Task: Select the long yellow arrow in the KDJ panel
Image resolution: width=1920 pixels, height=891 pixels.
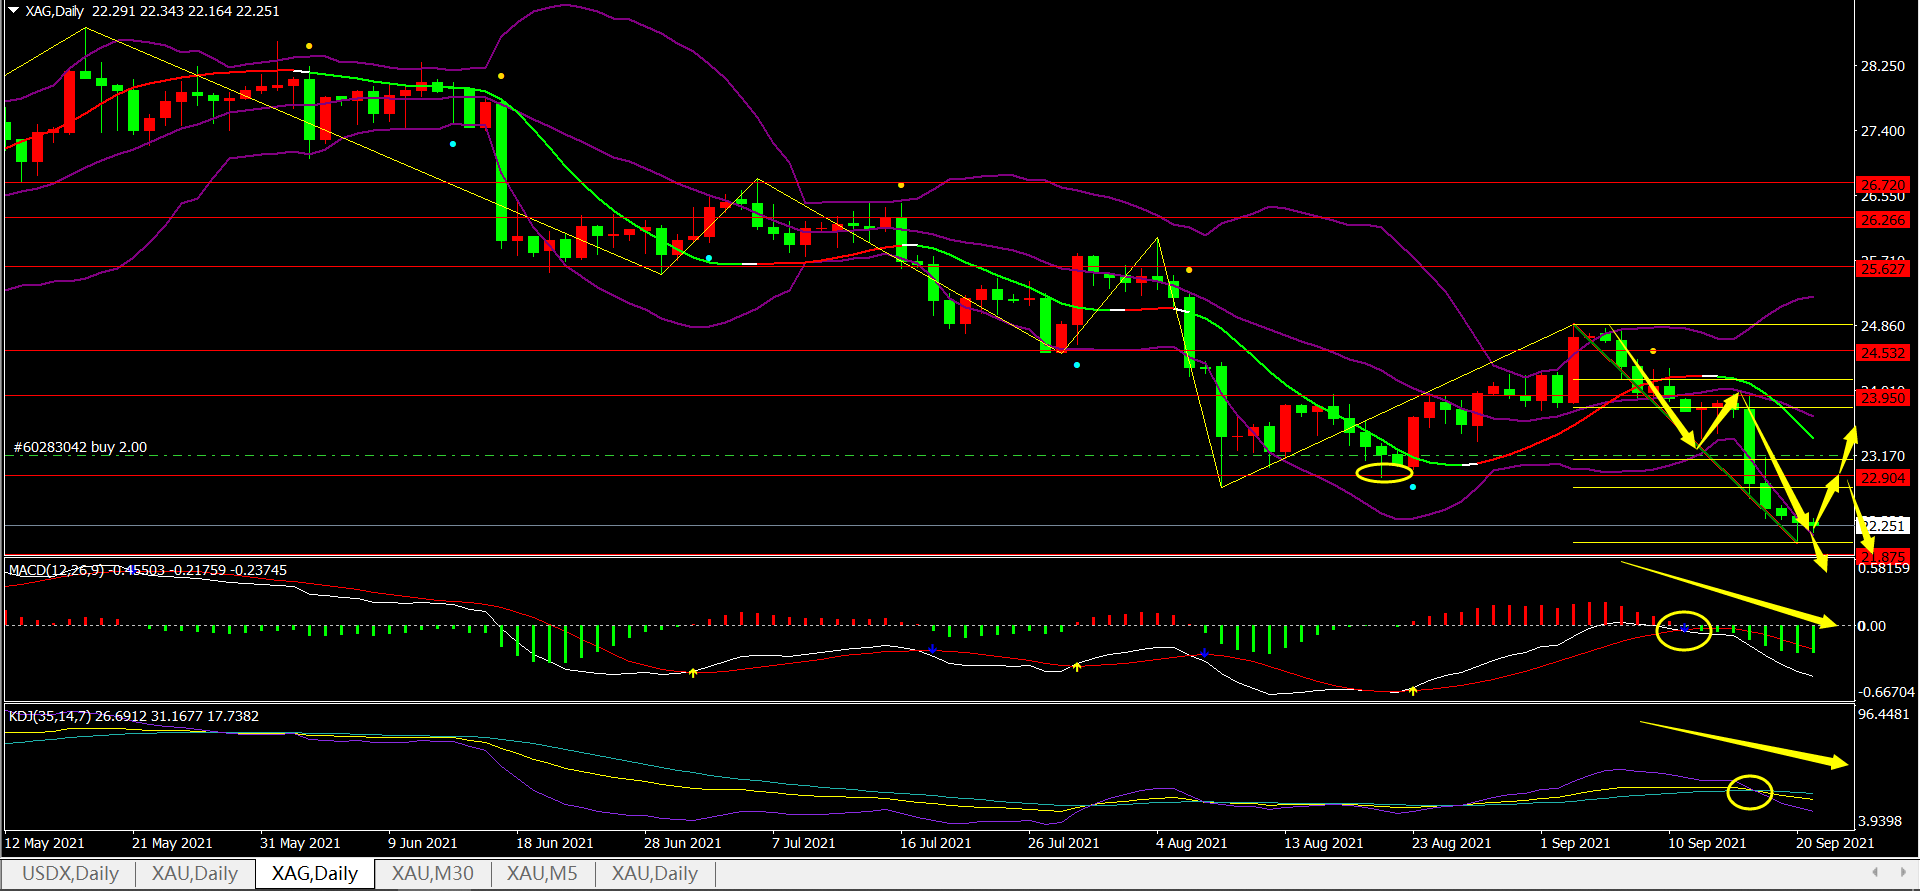Action: coord(1744,743)
